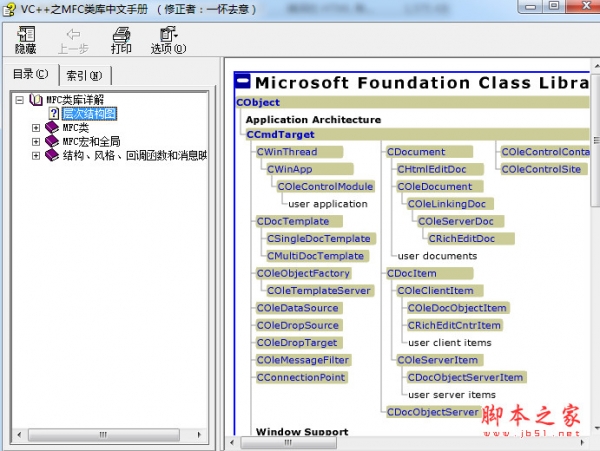Image resolution: width=600 pixels, height=451 pixels.
Task: Open the CSingleDocTemplate link
Action: click(319, 239)
